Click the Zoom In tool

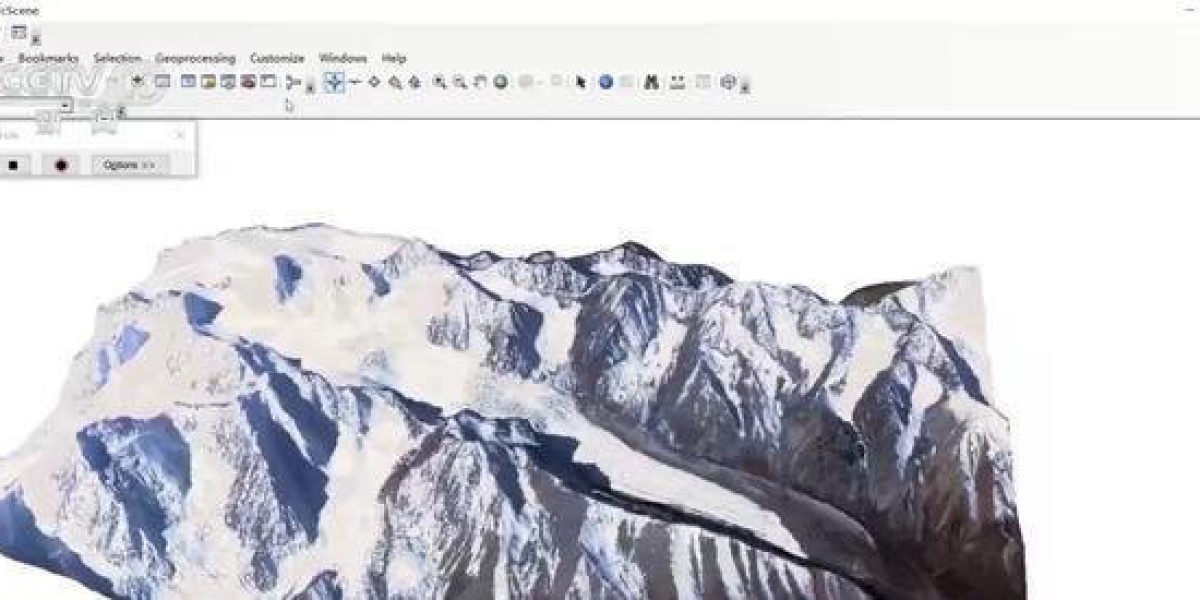439,82
